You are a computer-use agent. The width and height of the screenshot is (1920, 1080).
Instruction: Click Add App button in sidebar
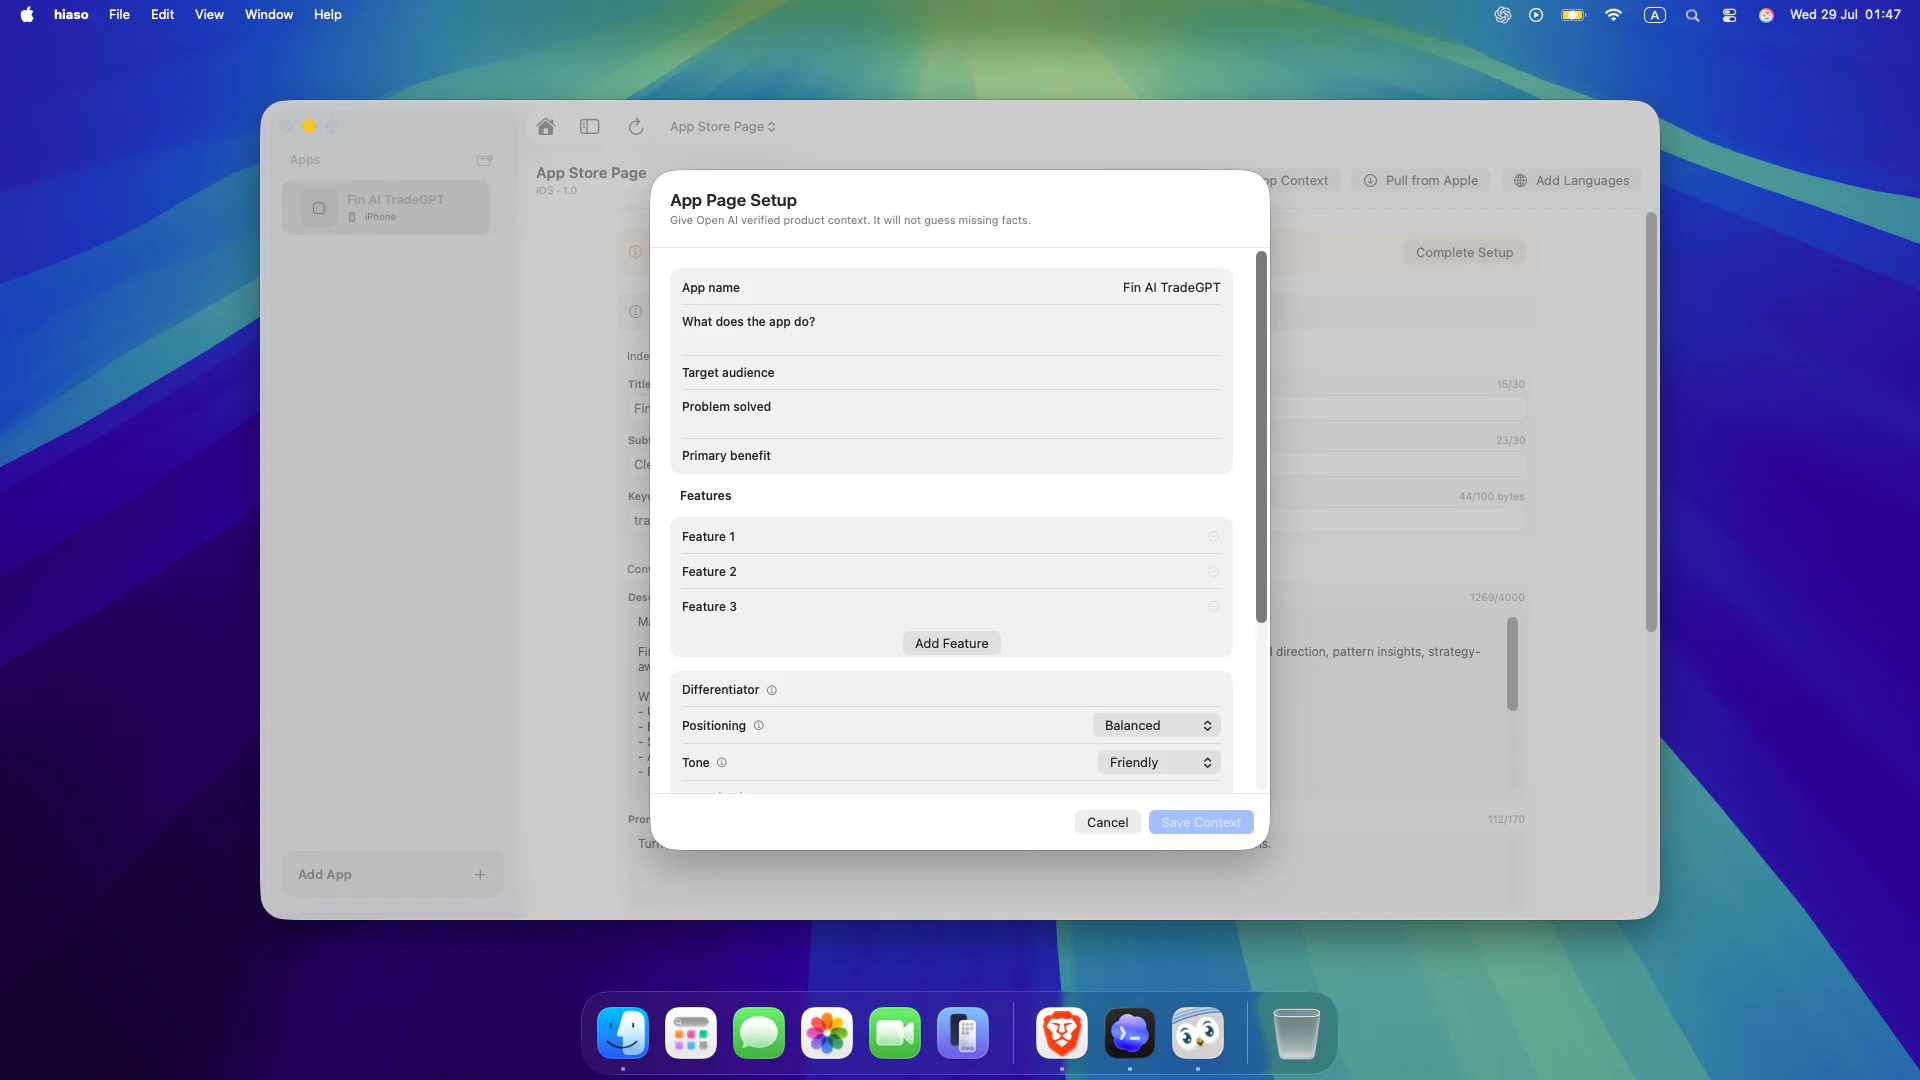(392, 874)
